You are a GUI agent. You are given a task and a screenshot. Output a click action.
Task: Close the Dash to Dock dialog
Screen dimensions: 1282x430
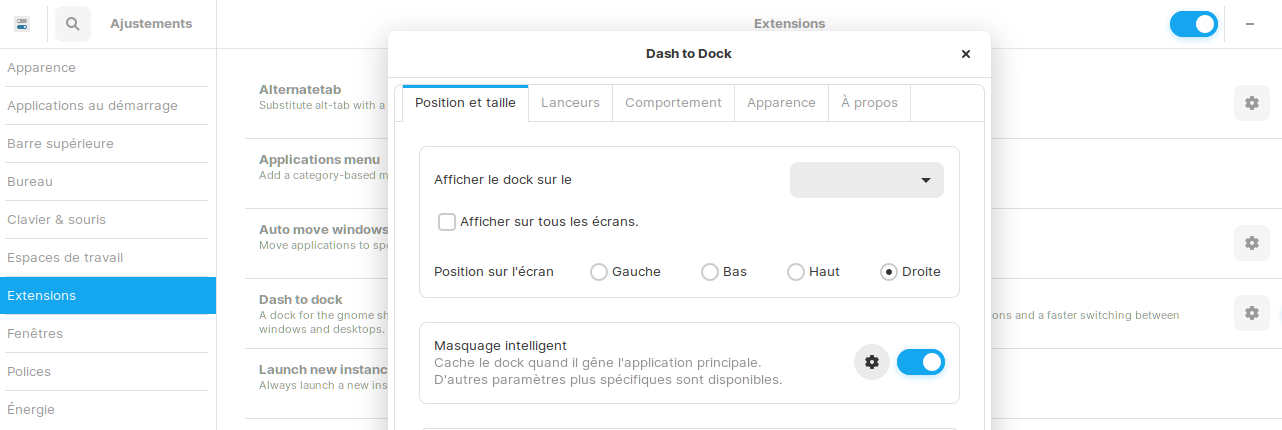[x=965, y=54]
